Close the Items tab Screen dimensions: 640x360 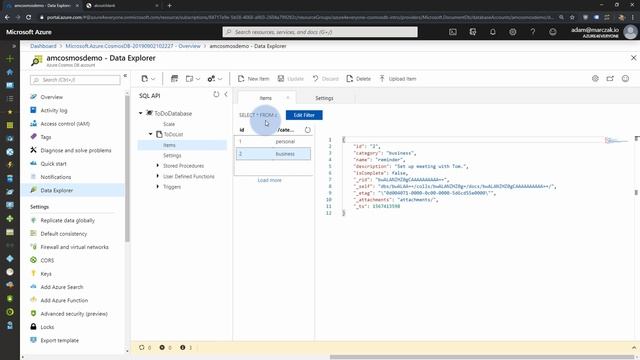point(288,98)
